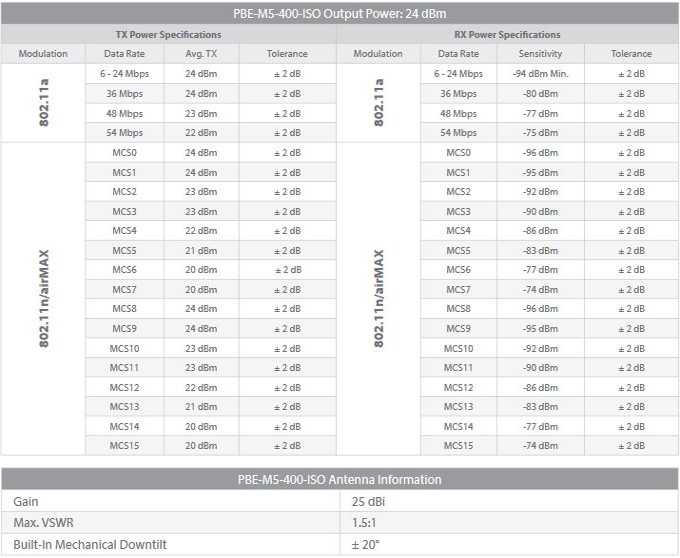The image size is (680, 558).
Task: Click the '-75 dBm' sensitivity value
Action: point(540,133)
